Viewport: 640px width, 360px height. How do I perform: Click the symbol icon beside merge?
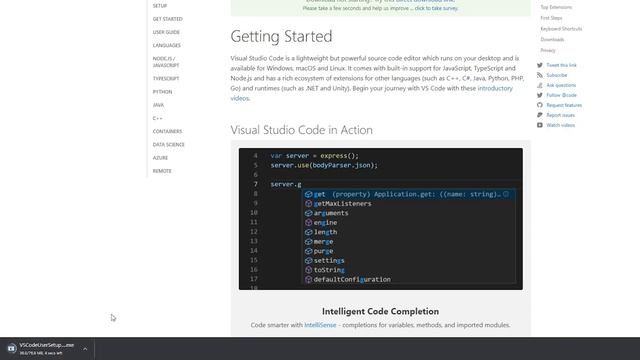(x=309, y=242)
